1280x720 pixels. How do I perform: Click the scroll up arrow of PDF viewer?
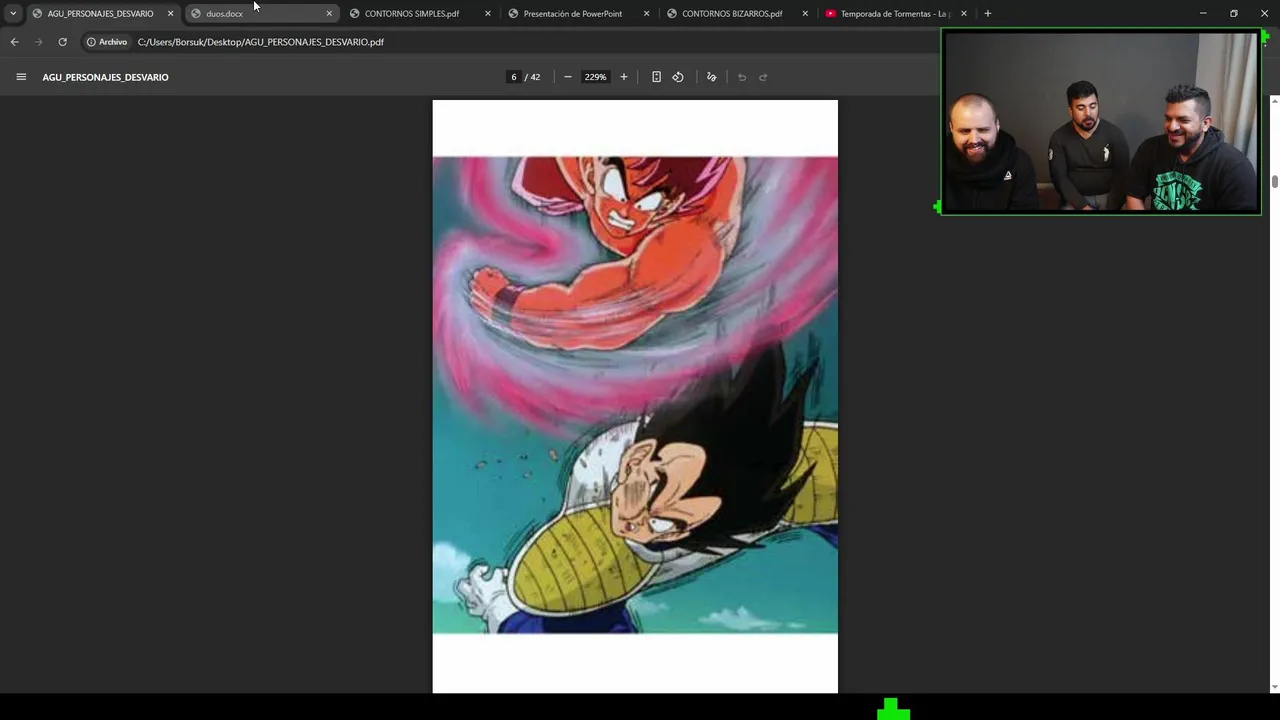pyautogui.click(x=1274, y=101)
